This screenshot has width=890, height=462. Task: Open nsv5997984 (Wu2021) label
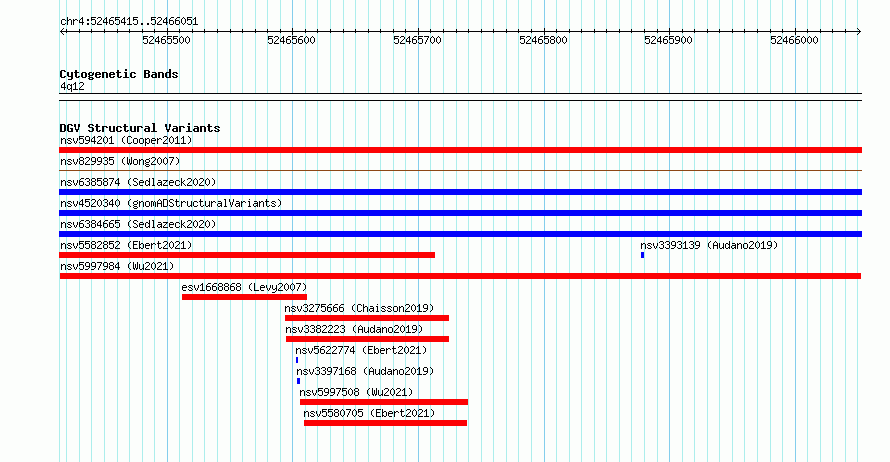click(x=117, y=266)
